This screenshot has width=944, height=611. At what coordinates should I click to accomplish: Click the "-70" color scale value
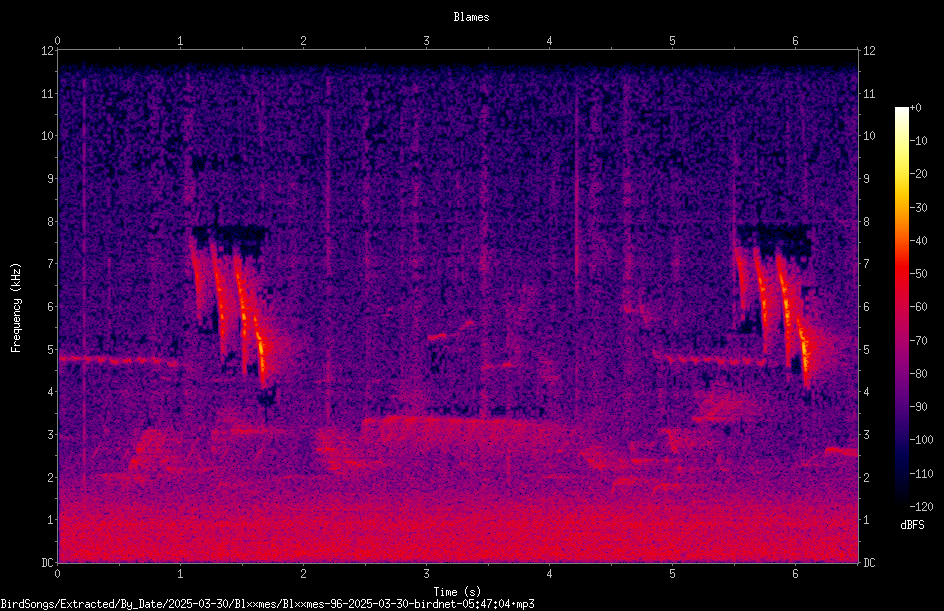point(918,341)
